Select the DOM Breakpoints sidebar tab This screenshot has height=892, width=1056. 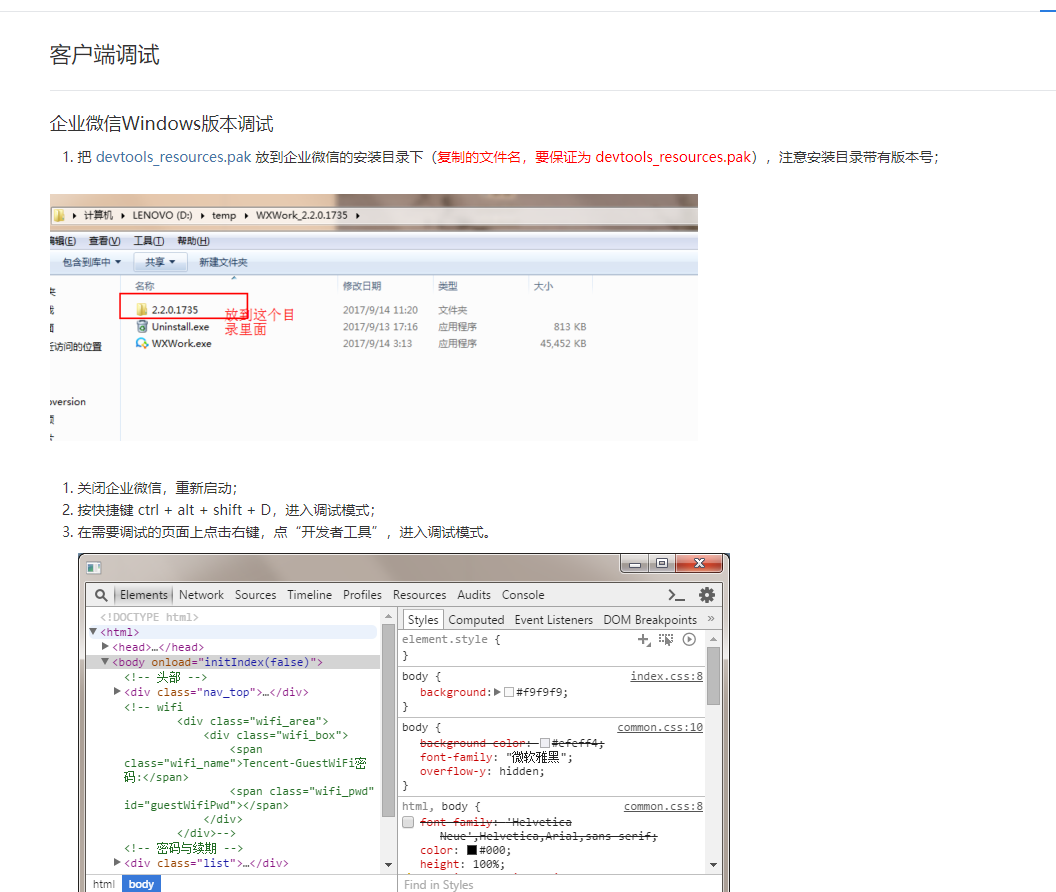tap(650, 620)
